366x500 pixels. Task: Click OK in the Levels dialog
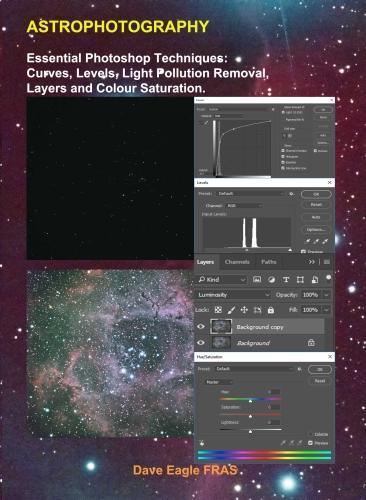pos(316,194)
